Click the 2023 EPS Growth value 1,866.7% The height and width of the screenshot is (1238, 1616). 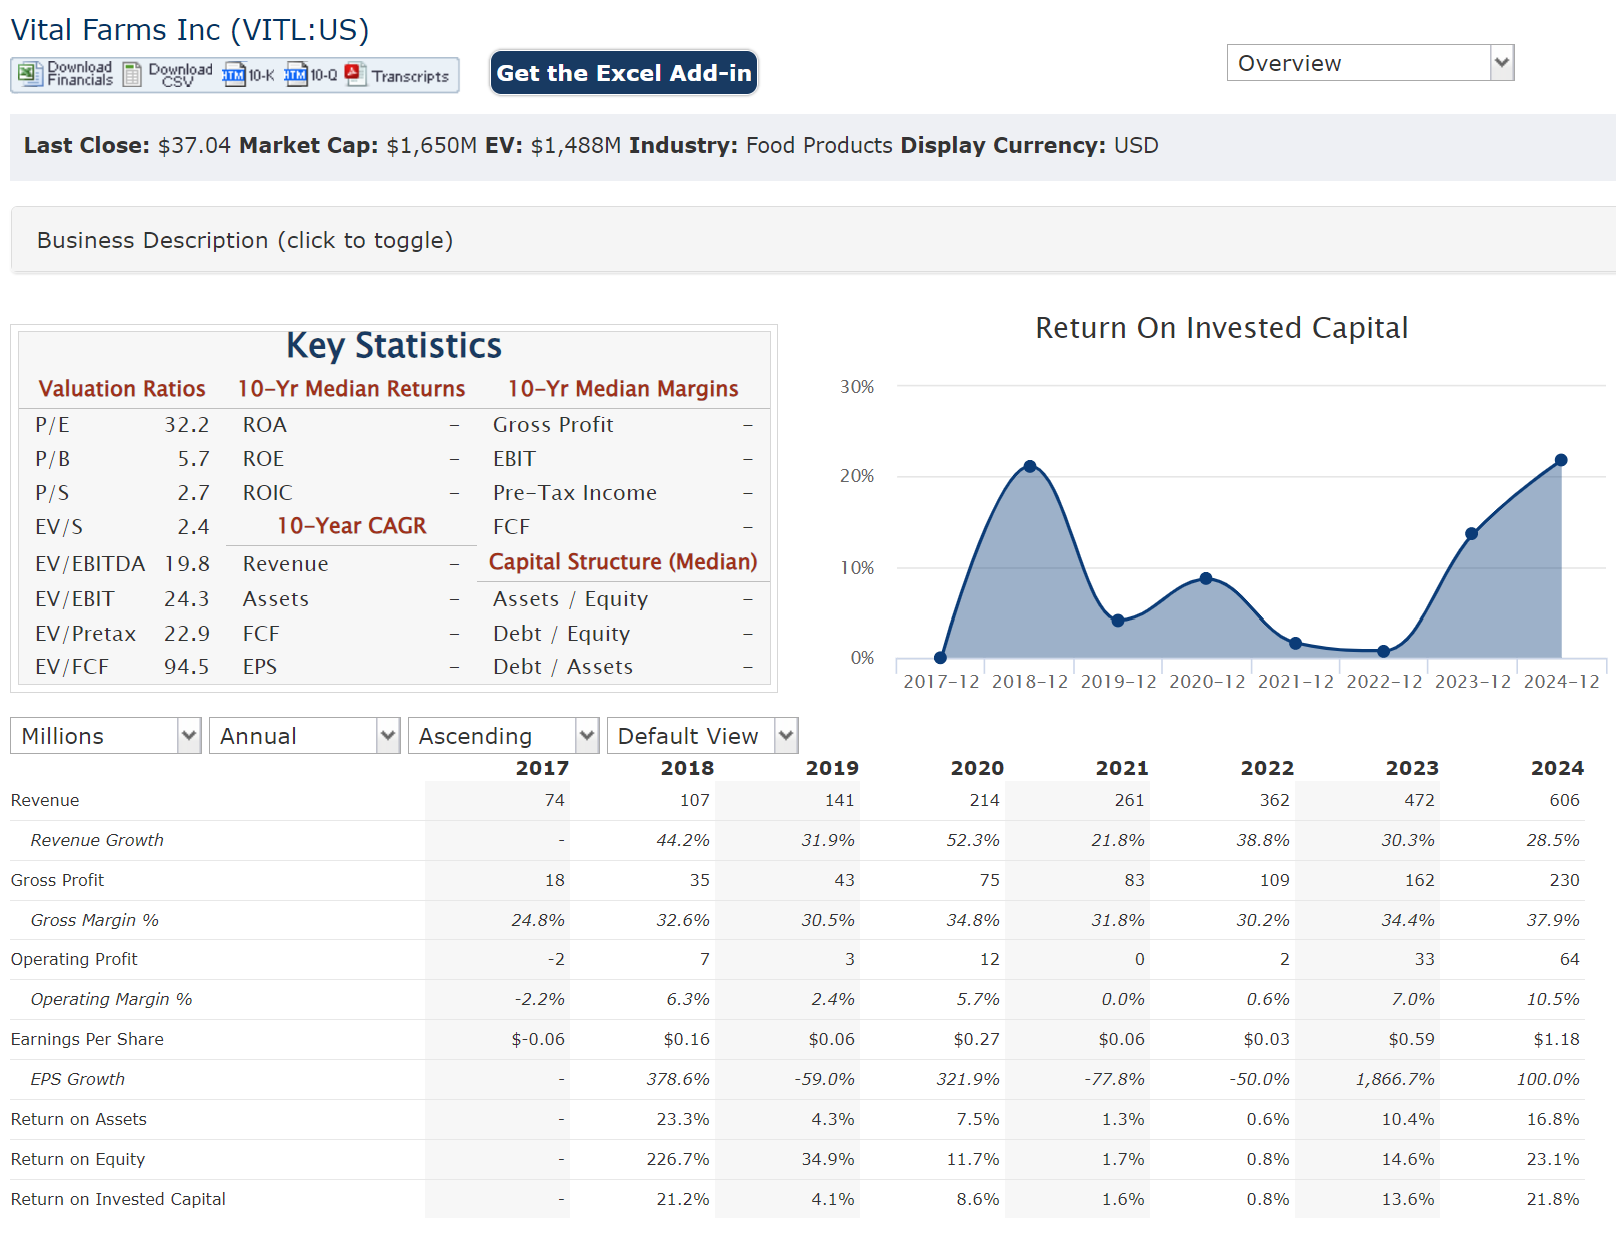[x=1395, y=1079]
